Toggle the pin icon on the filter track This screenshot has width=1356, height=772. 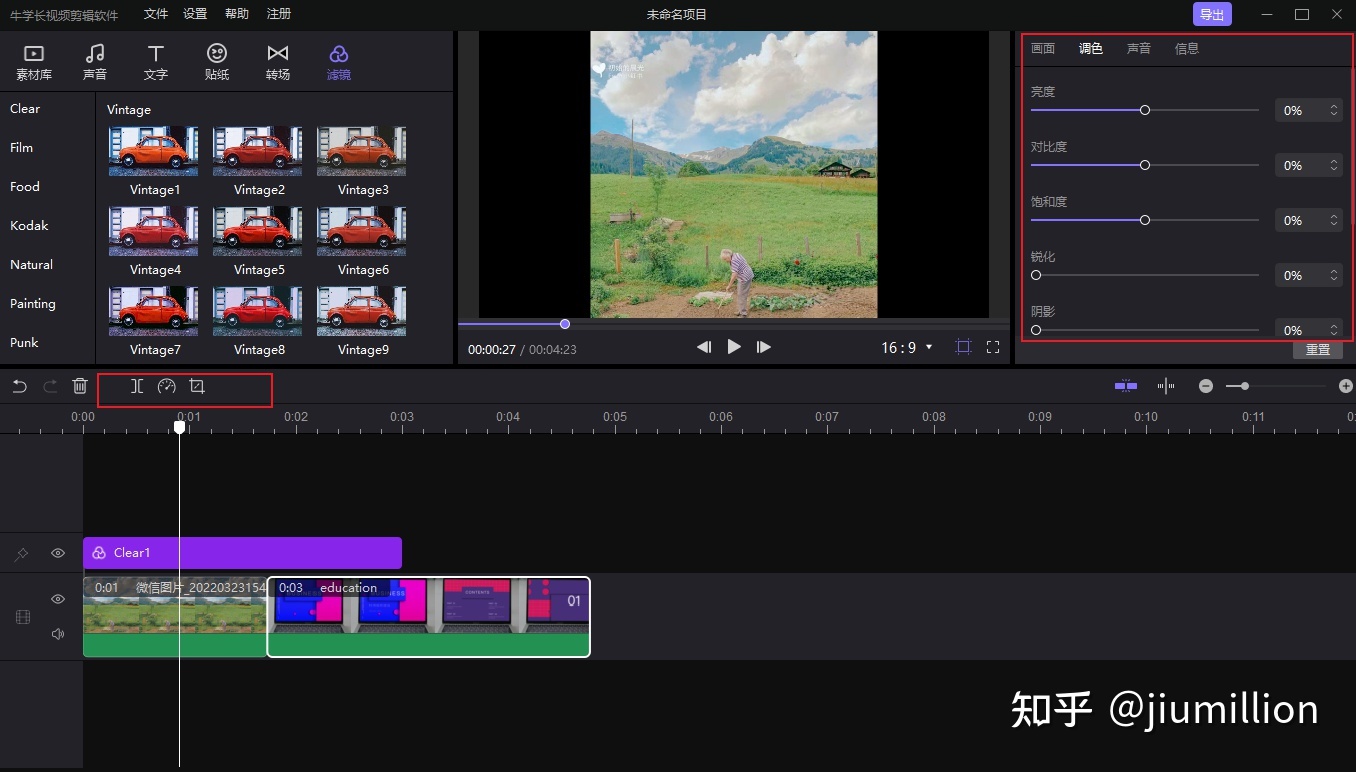[20, 553]
